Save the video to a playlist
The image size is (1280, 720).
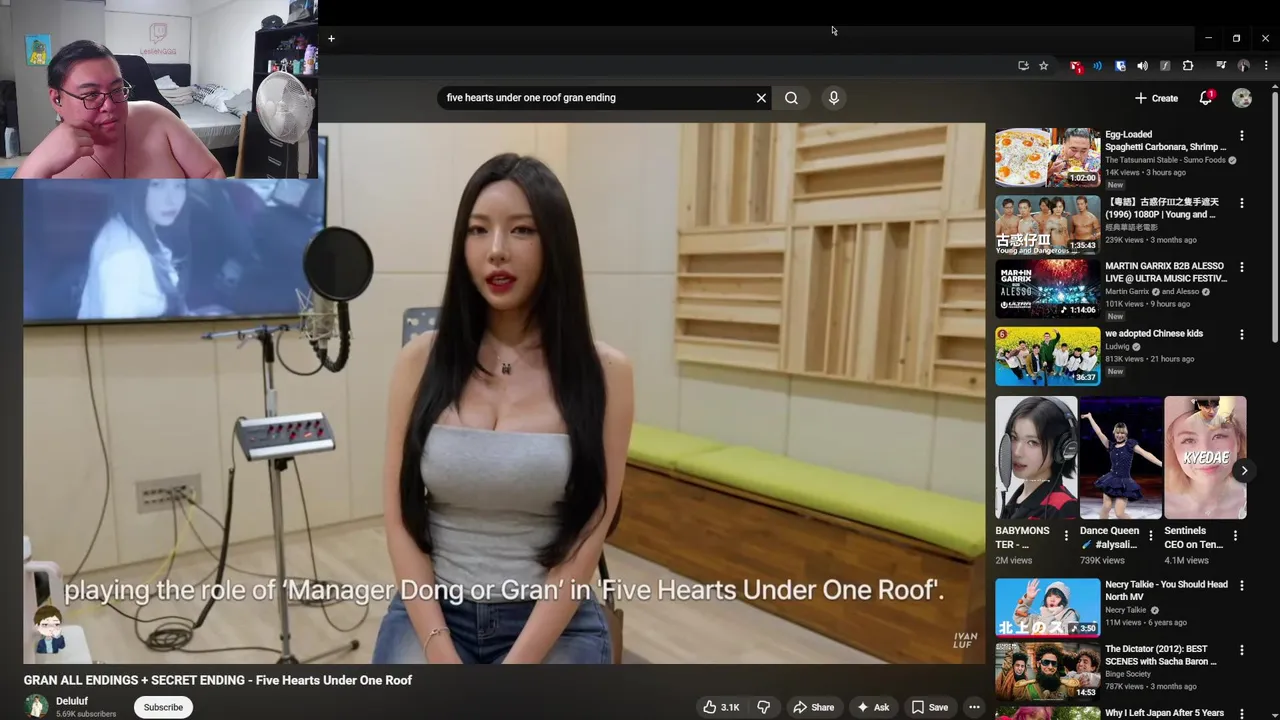929,707
